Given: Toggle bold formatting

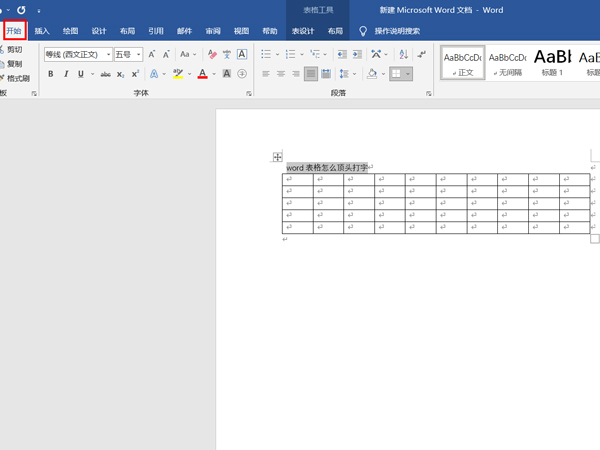Looking at the screenshot, I should [x=52, y=74].
